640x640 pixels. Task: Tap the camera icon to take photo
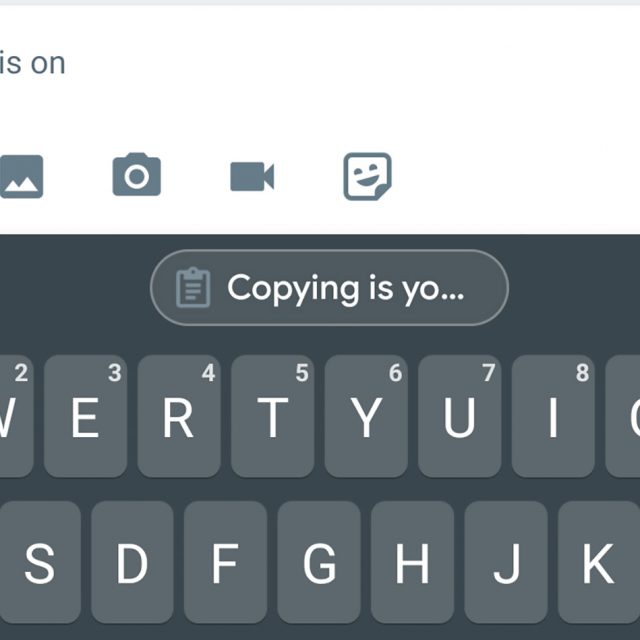click(137, 175)
